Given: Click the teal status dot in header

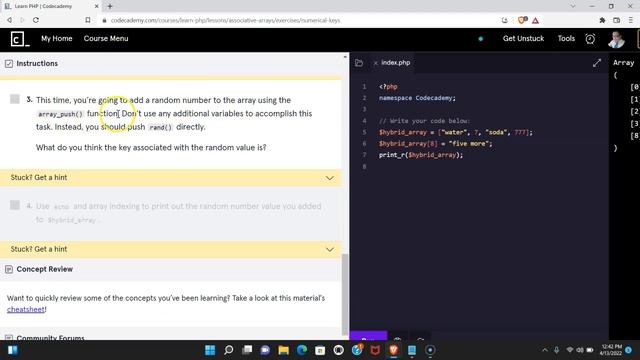Looking at the screenshot, I should point(480,39).
